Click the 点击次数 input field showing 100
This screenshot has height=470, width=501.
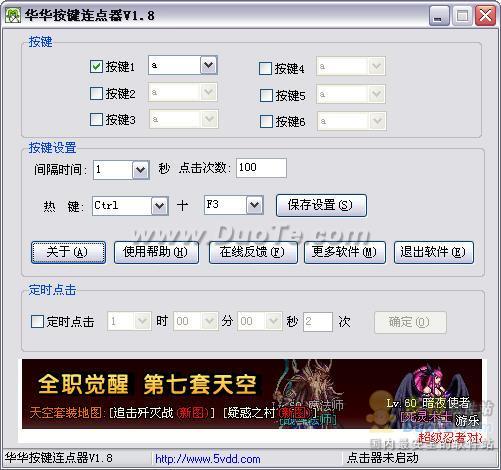(x=261, y=168)
